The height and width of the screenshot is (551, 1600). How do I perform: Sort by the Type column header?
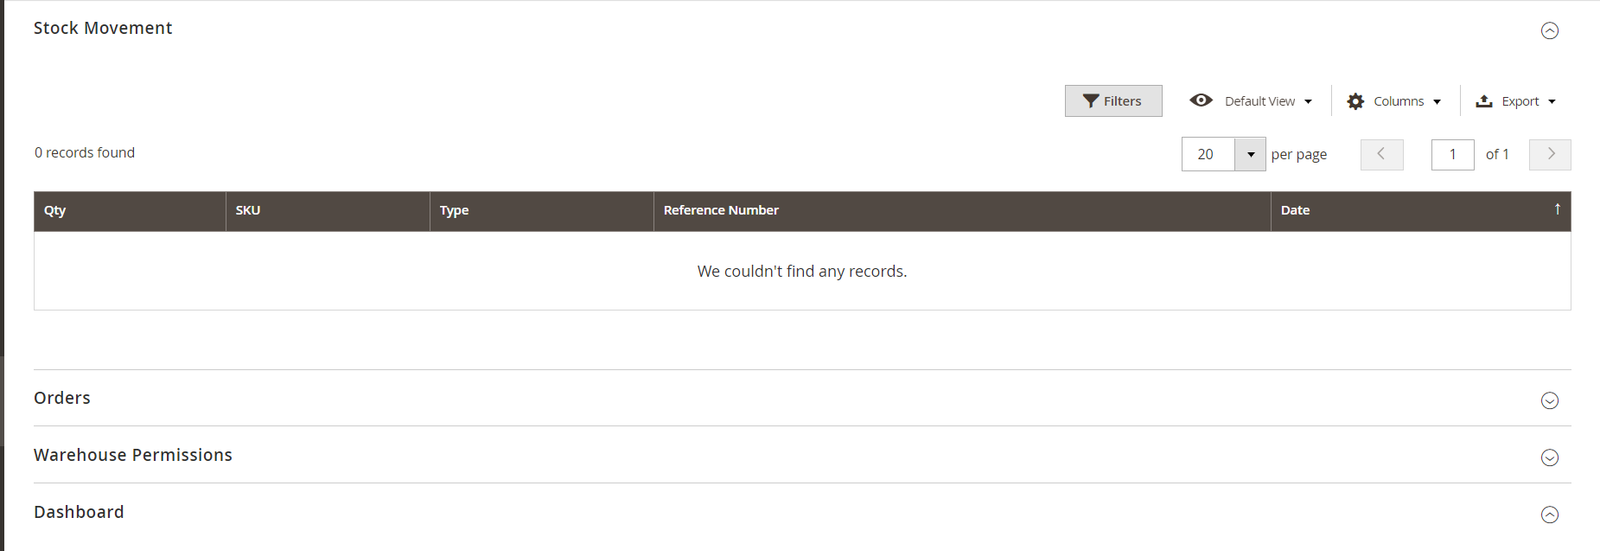pos(542,211)
